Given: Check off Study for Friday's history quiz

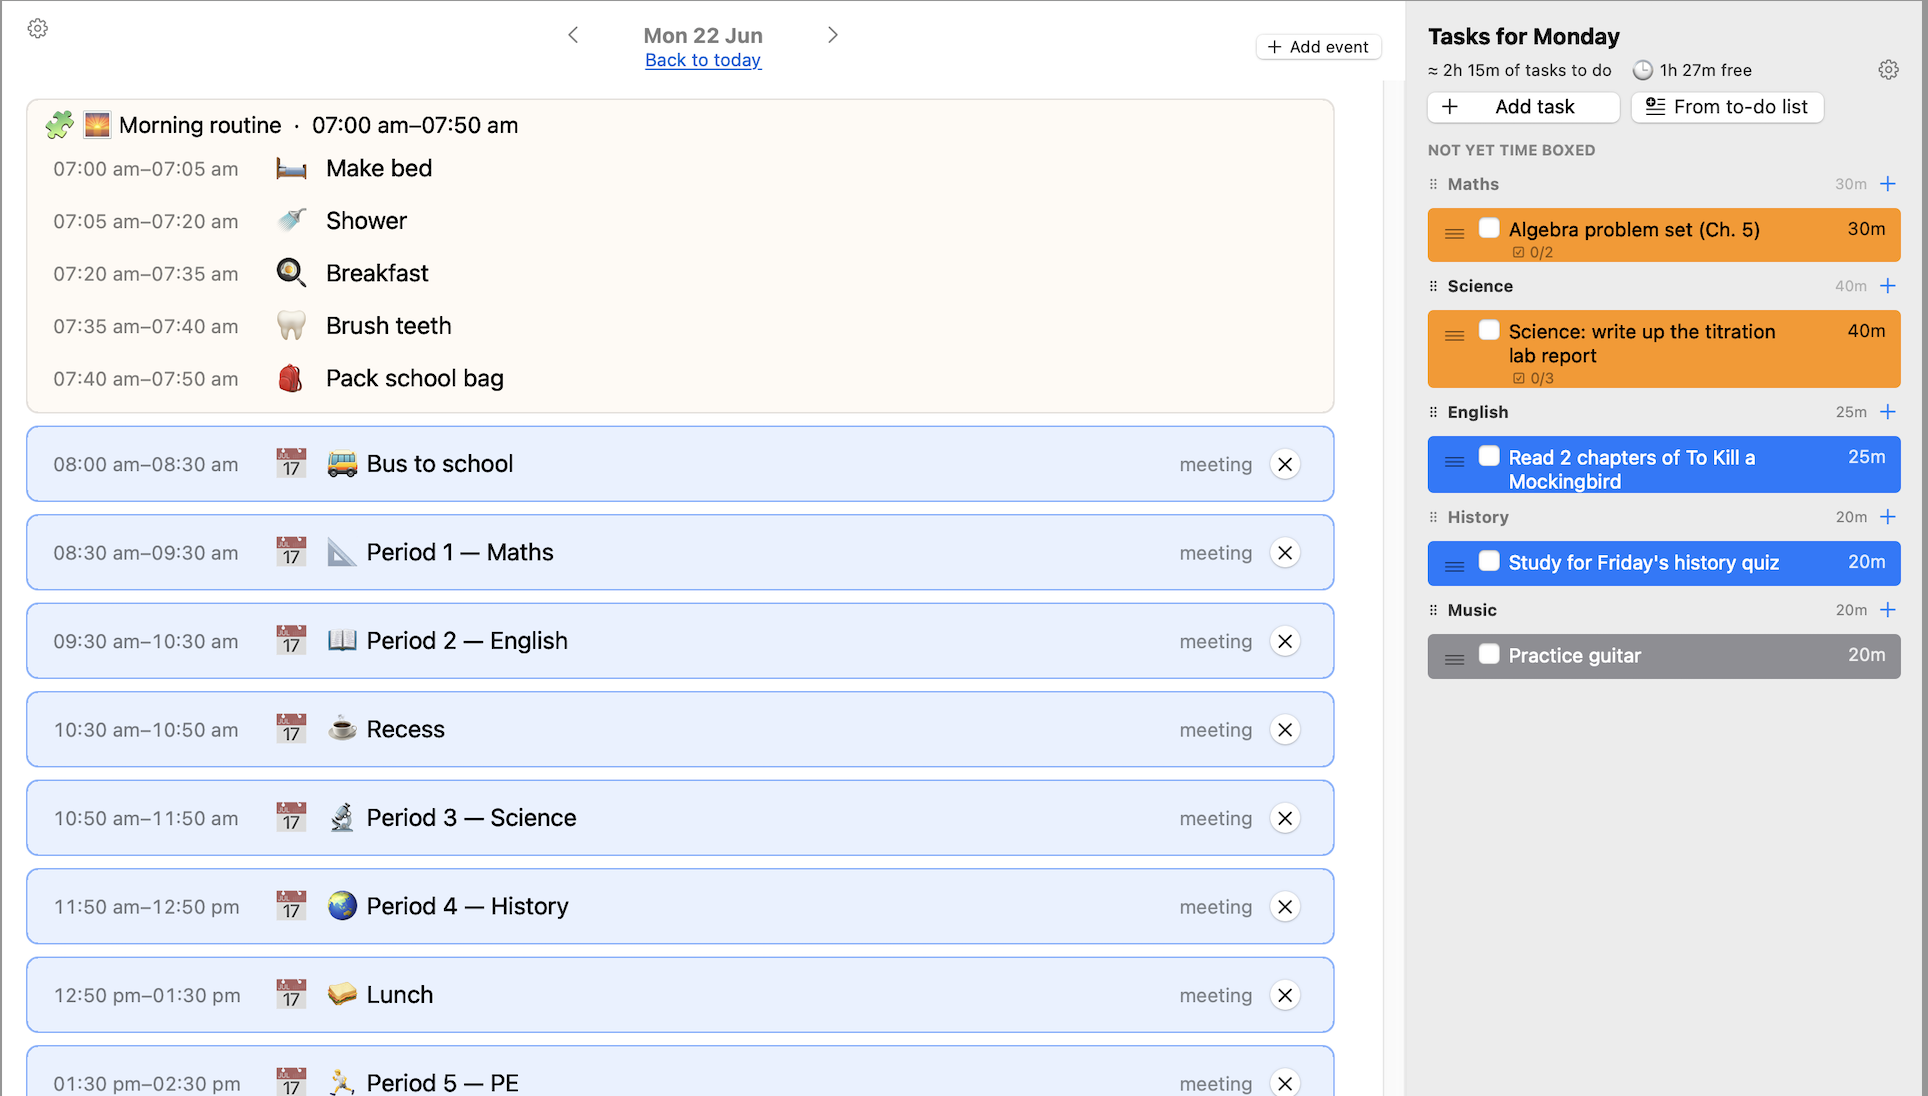Looking at the screenshot, I should pyautogui.click(x=1489, y=561).
